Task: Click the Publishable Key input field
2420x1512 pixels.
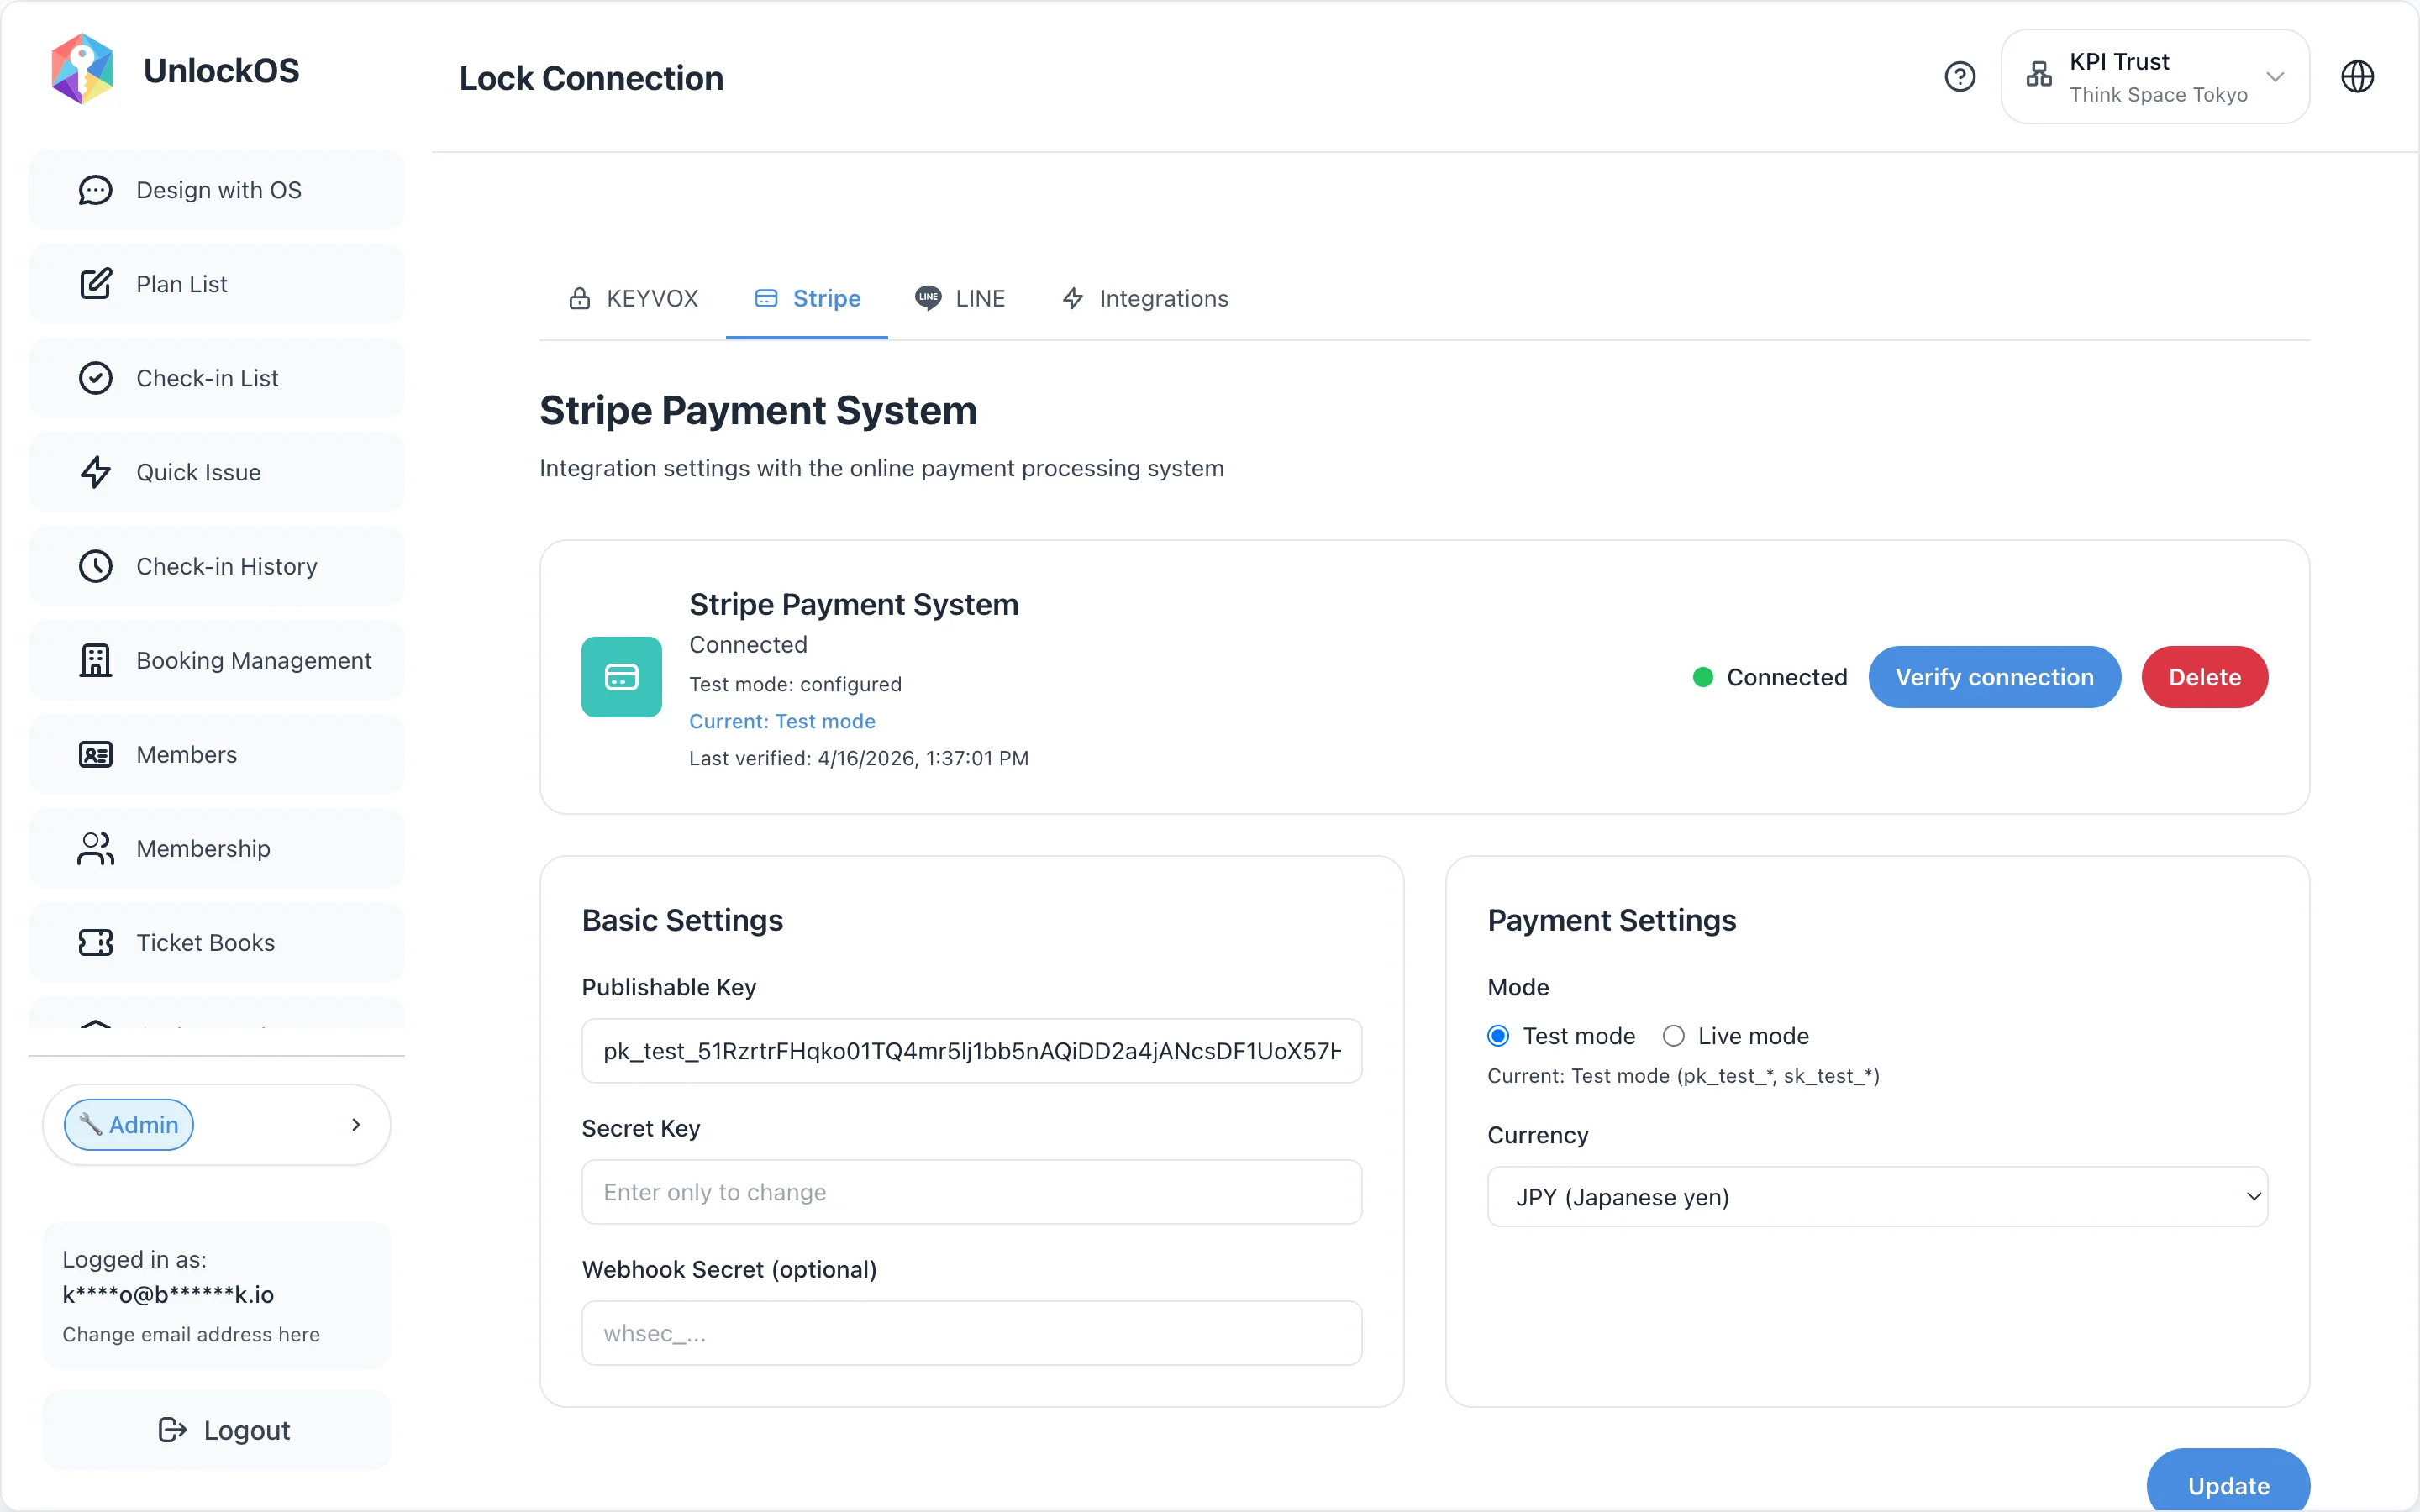Action: 971,1051
